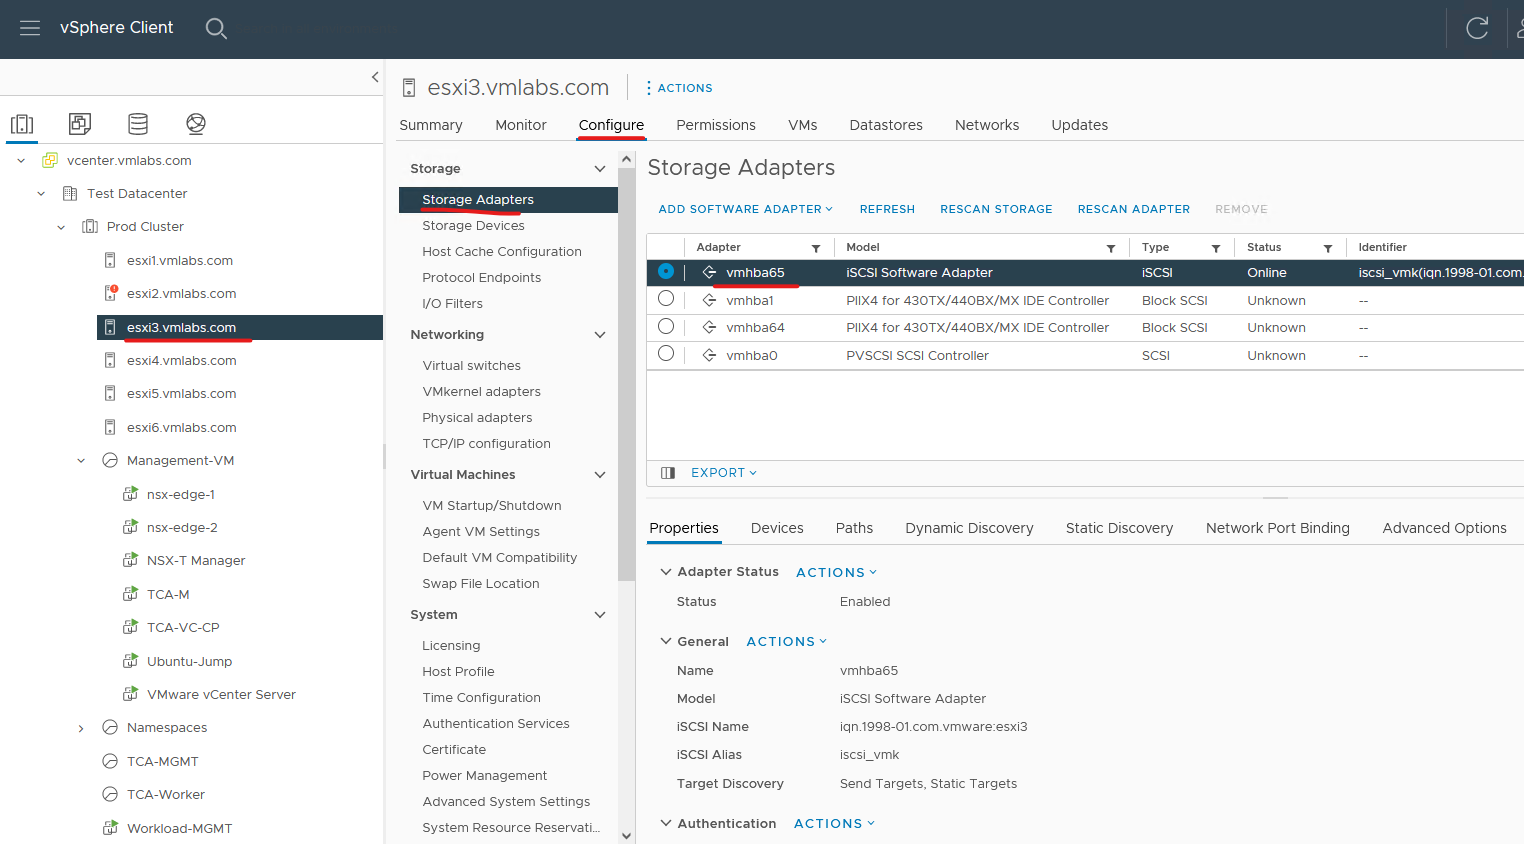Open the Advanced Options tab

click(x=1444, y=528)
